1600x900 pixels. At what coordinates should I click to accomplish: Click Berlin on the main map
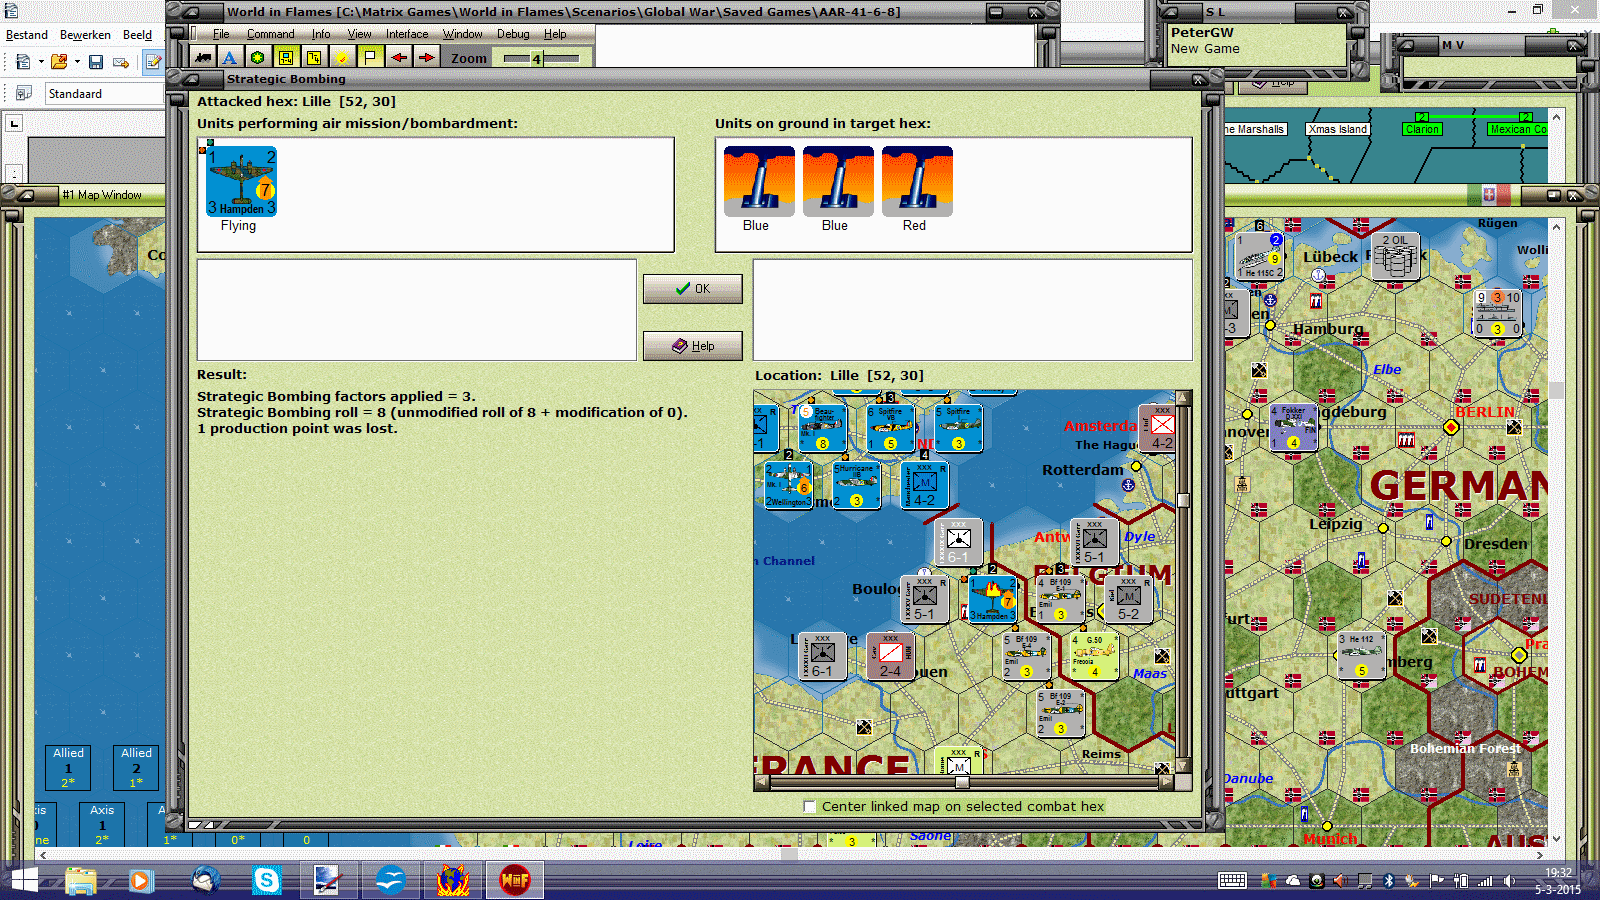pos(1451,427)
